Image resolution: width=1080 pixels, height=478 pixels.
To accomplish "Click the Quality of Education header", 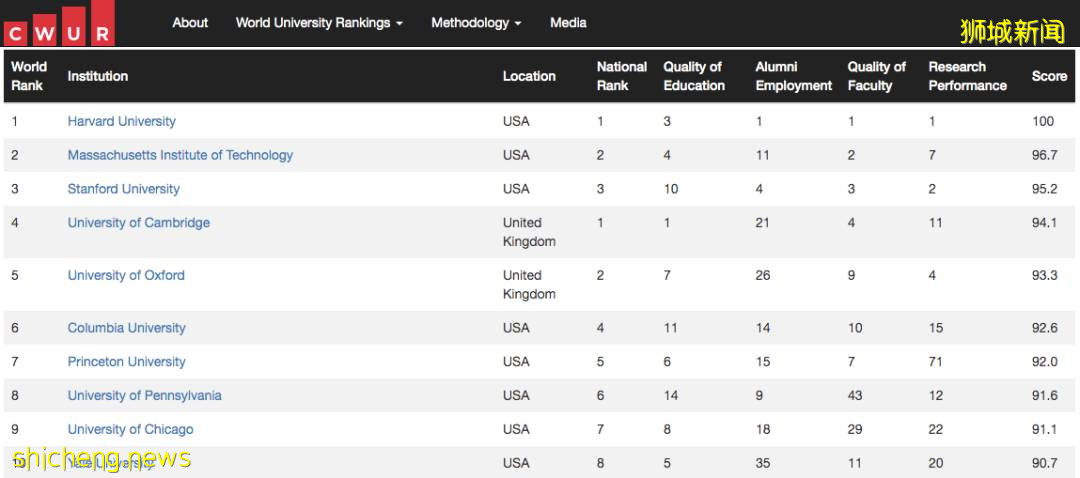I will [x=694, y=76].
